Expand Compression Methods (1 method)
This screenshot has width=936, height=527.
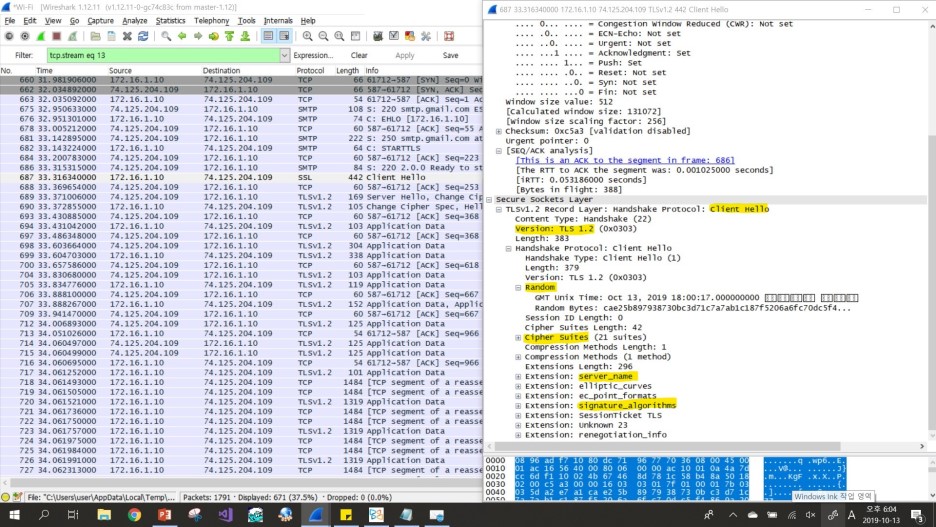518,357
